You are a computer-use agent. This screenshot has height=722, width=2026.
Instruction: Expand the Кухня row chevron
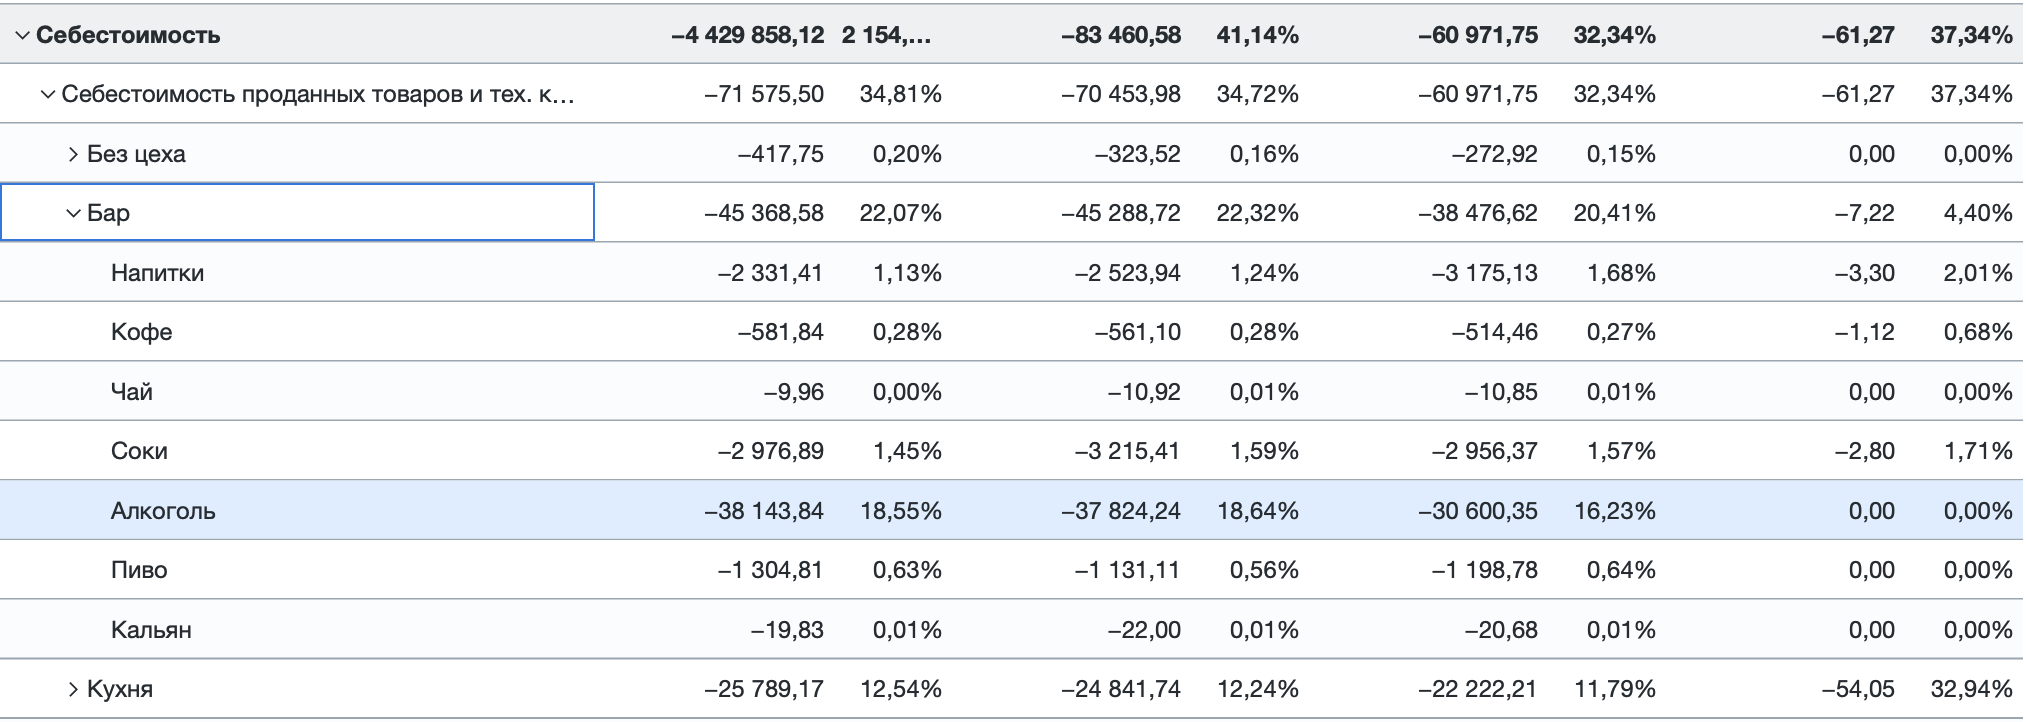[x=73, y=689]
